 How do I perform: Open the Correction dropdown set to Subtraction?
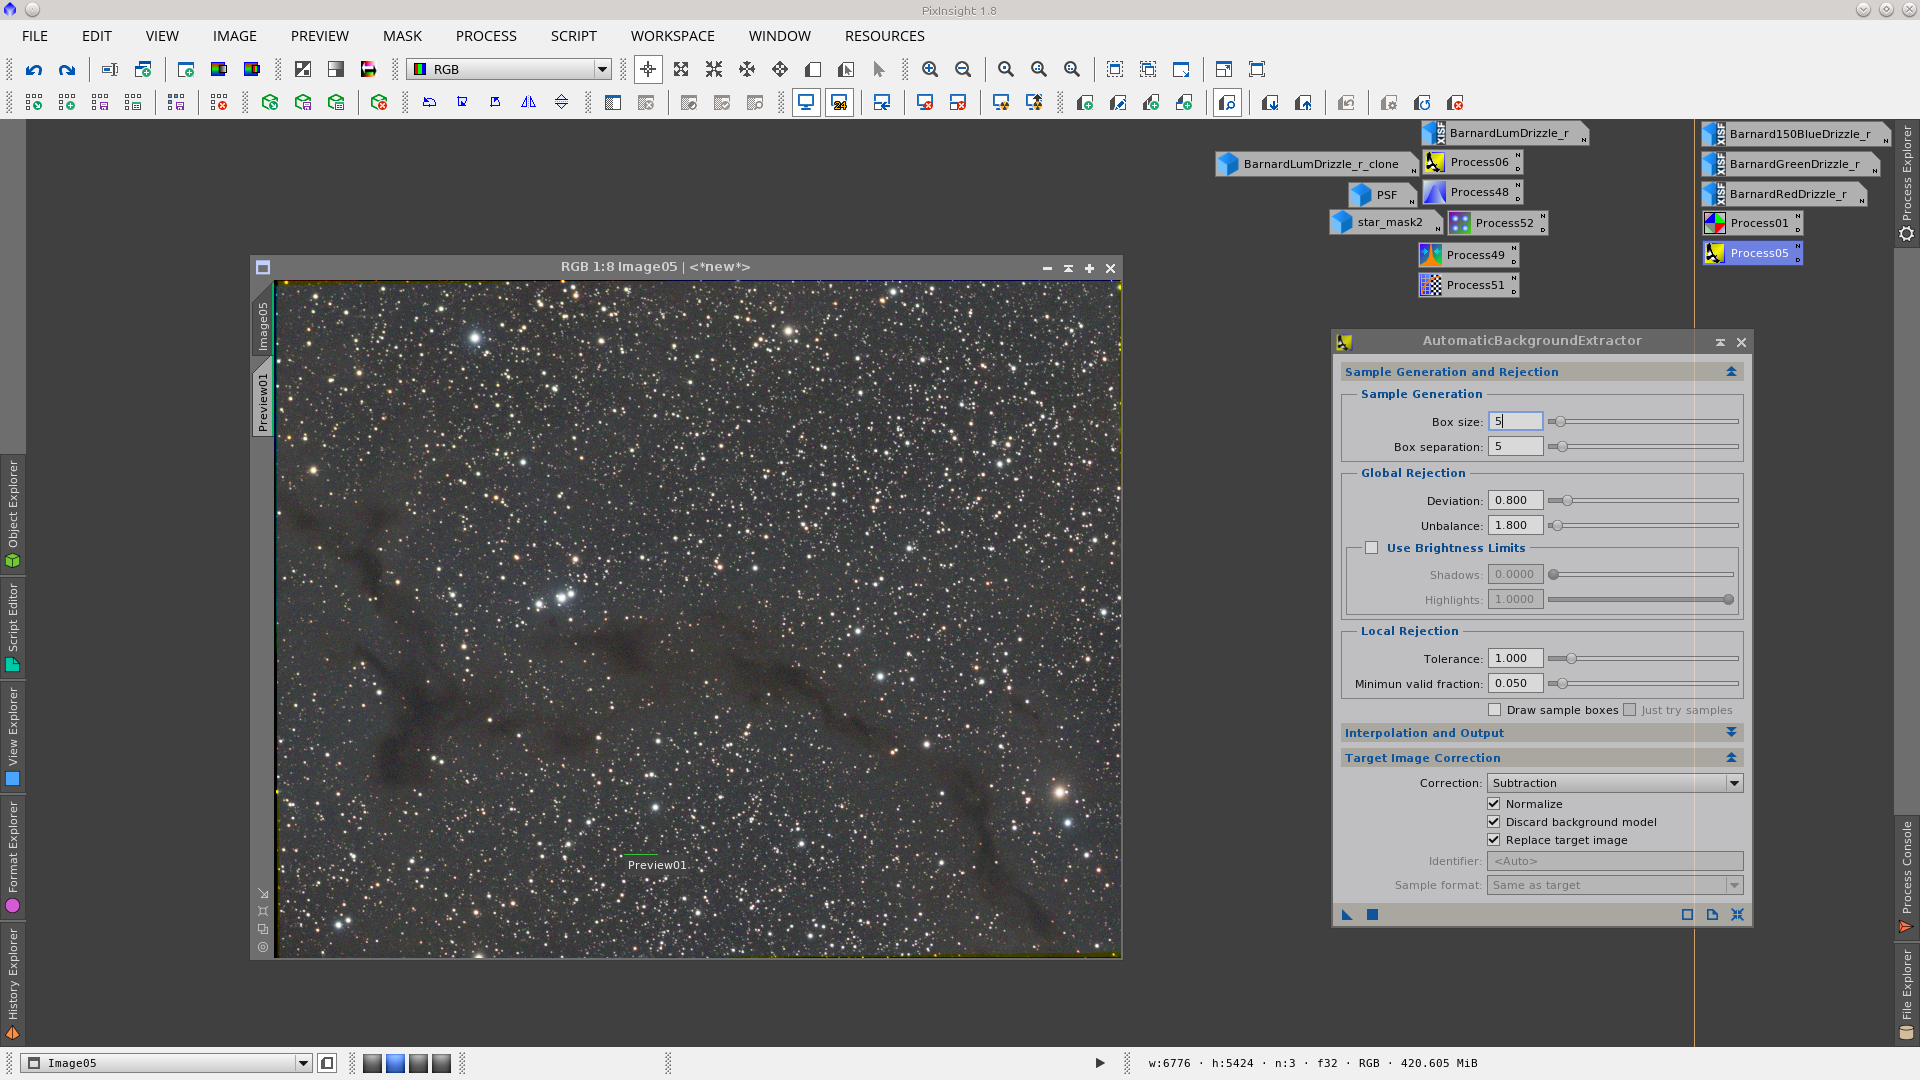(1615, 783)
